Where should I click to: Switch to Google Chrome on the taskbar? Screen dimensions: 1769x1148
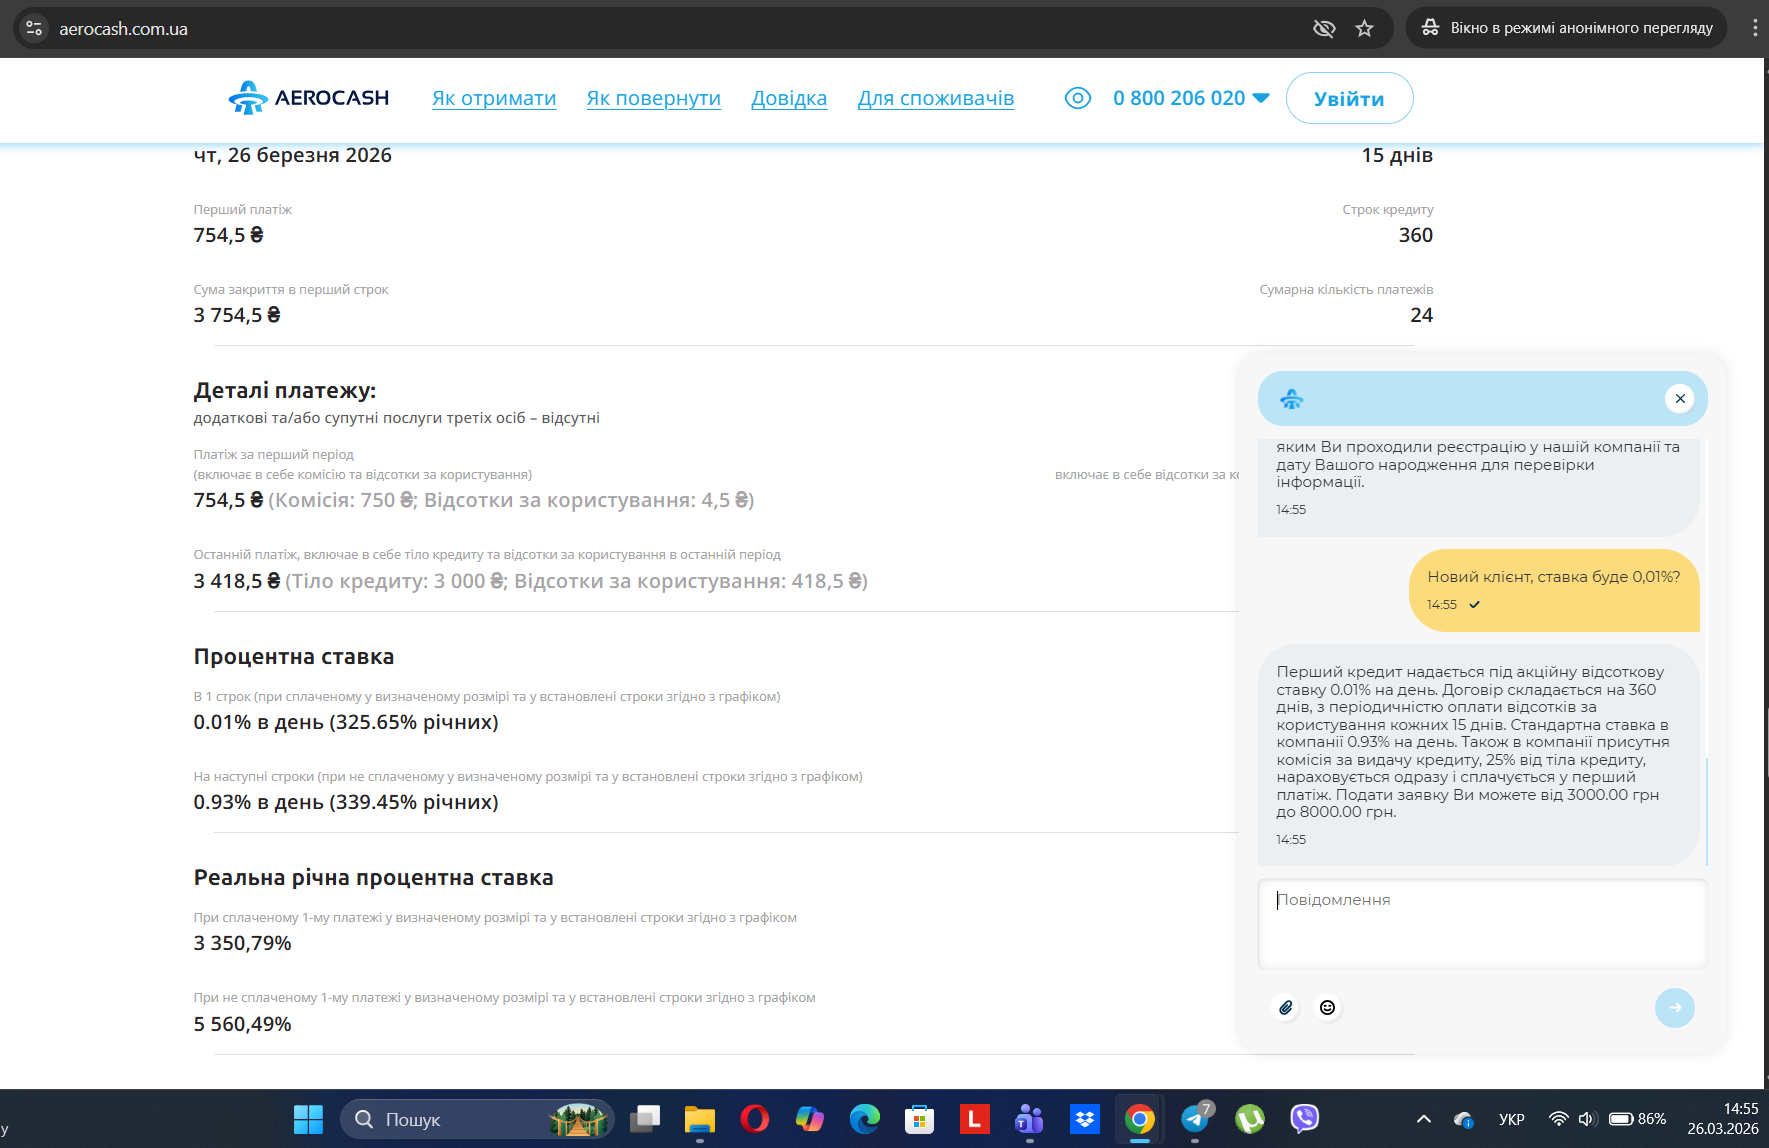[x=1139, y=1119]
